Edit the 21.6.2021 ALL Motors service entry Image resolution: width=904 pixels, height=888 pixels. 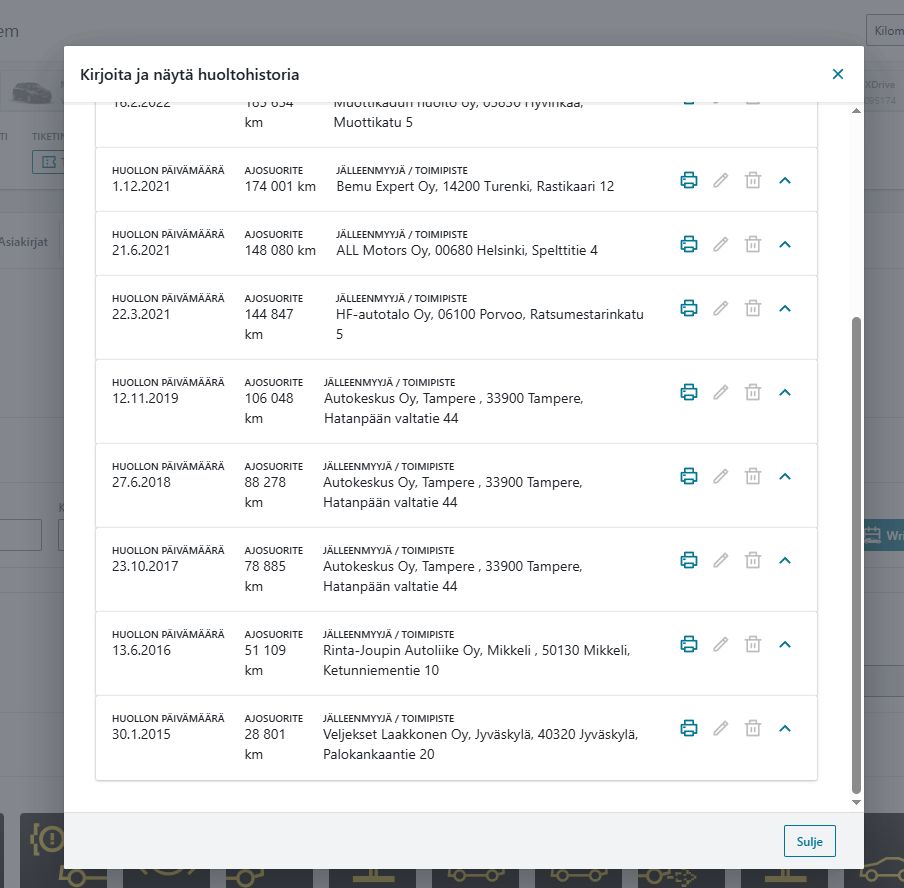720,244
